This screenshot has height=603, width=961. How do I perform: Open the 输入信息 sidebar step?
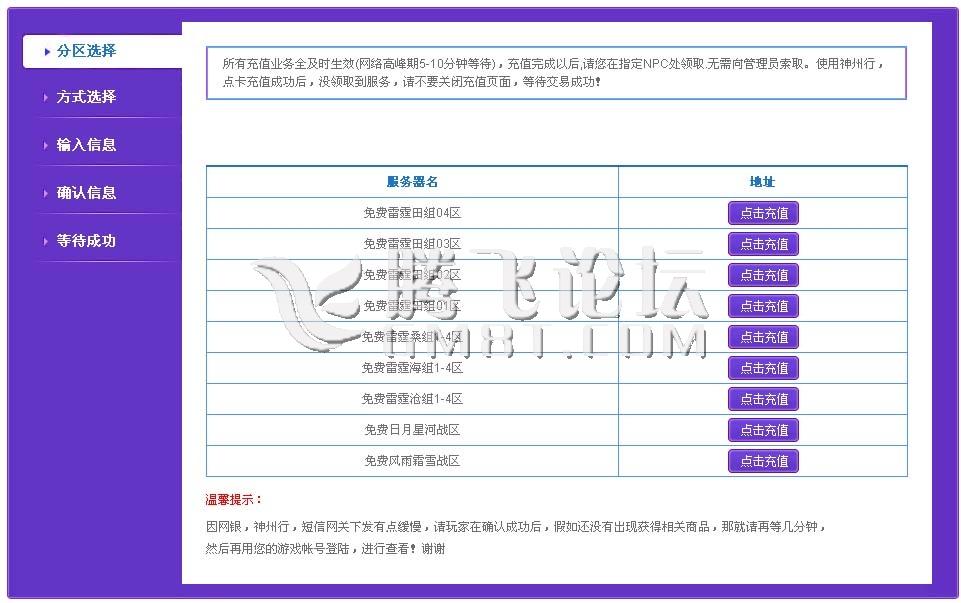(x=86, y=145)
